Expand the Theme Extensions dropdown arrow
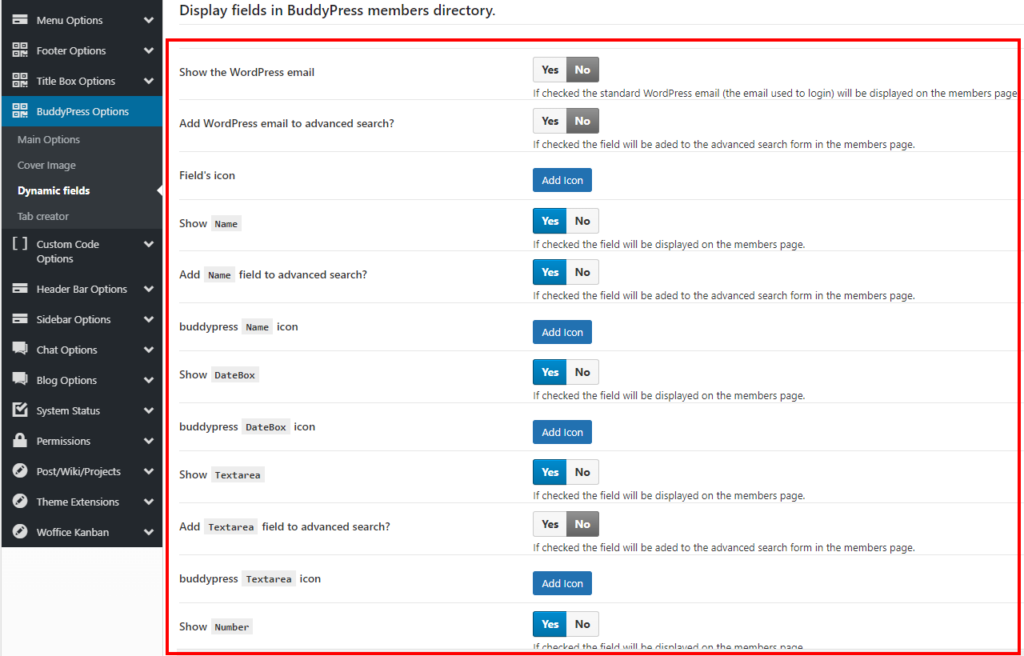The width and height of the screenshot is (1024, 656). [x=148, y=502]
